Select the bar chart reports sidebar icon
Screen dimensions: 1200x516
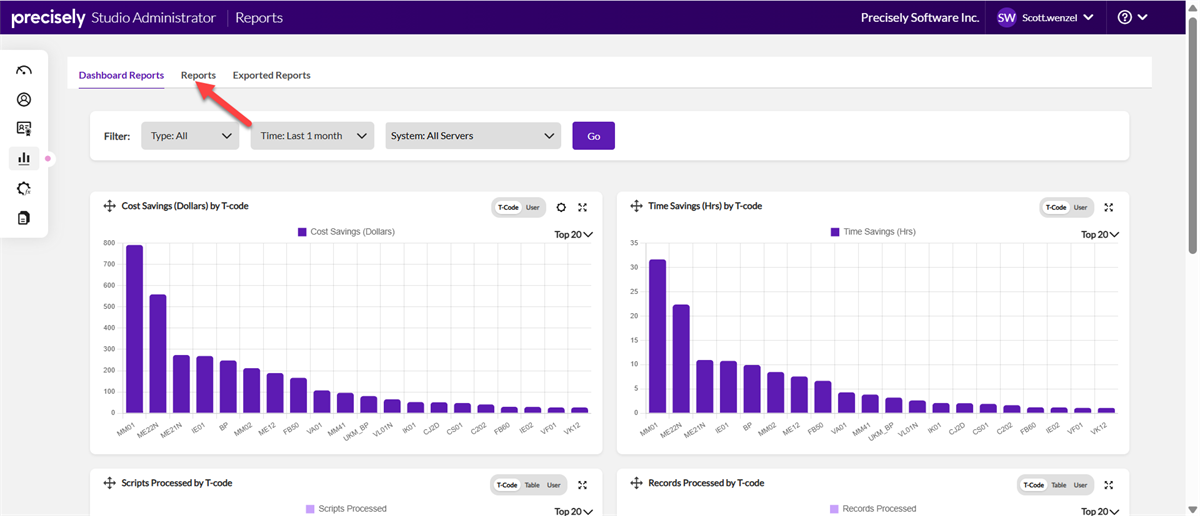point(24,158)
